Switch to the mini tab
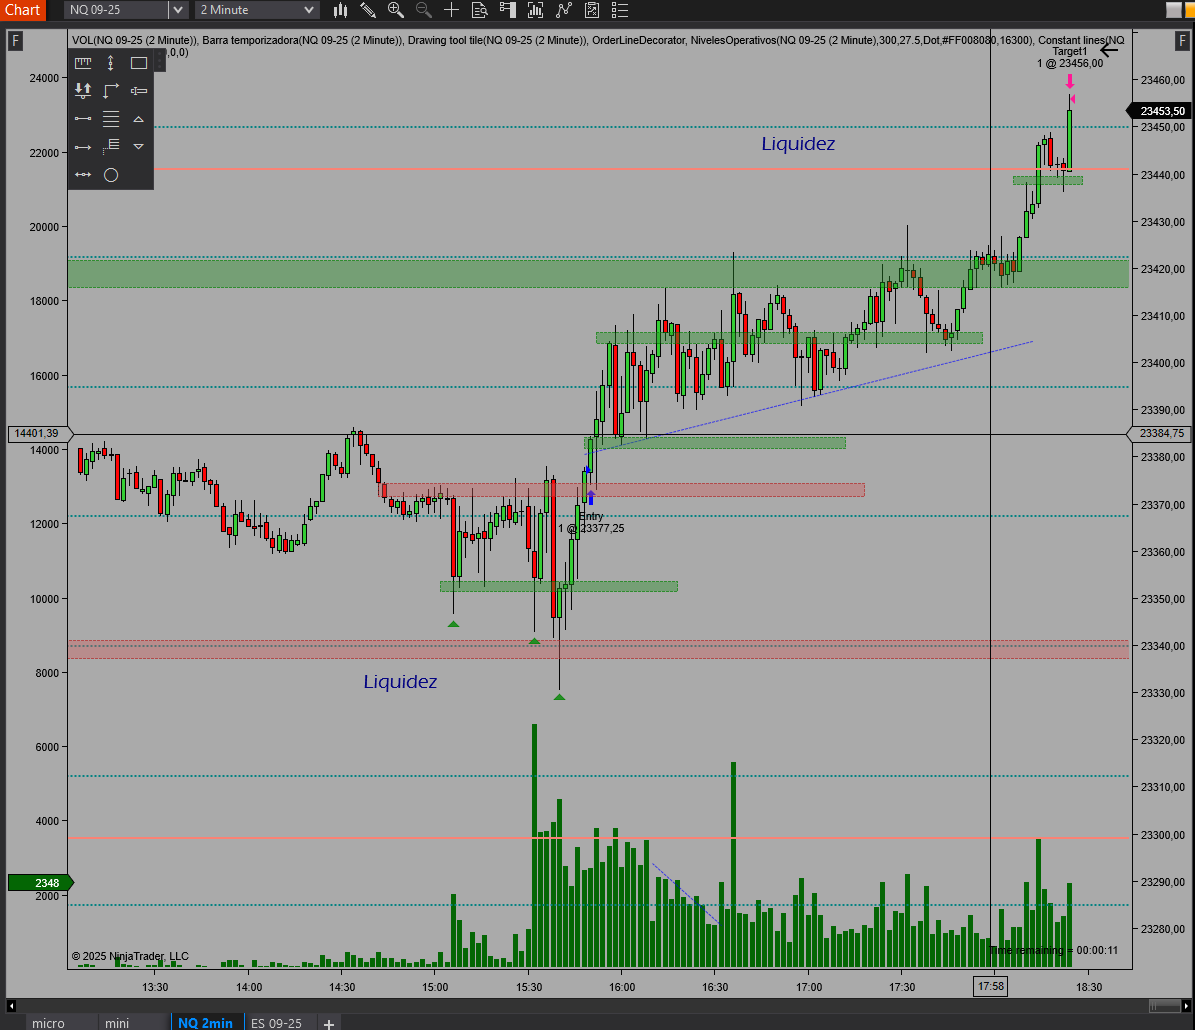Viewport: 1195px width, 1030px height. click(117, 1022)
